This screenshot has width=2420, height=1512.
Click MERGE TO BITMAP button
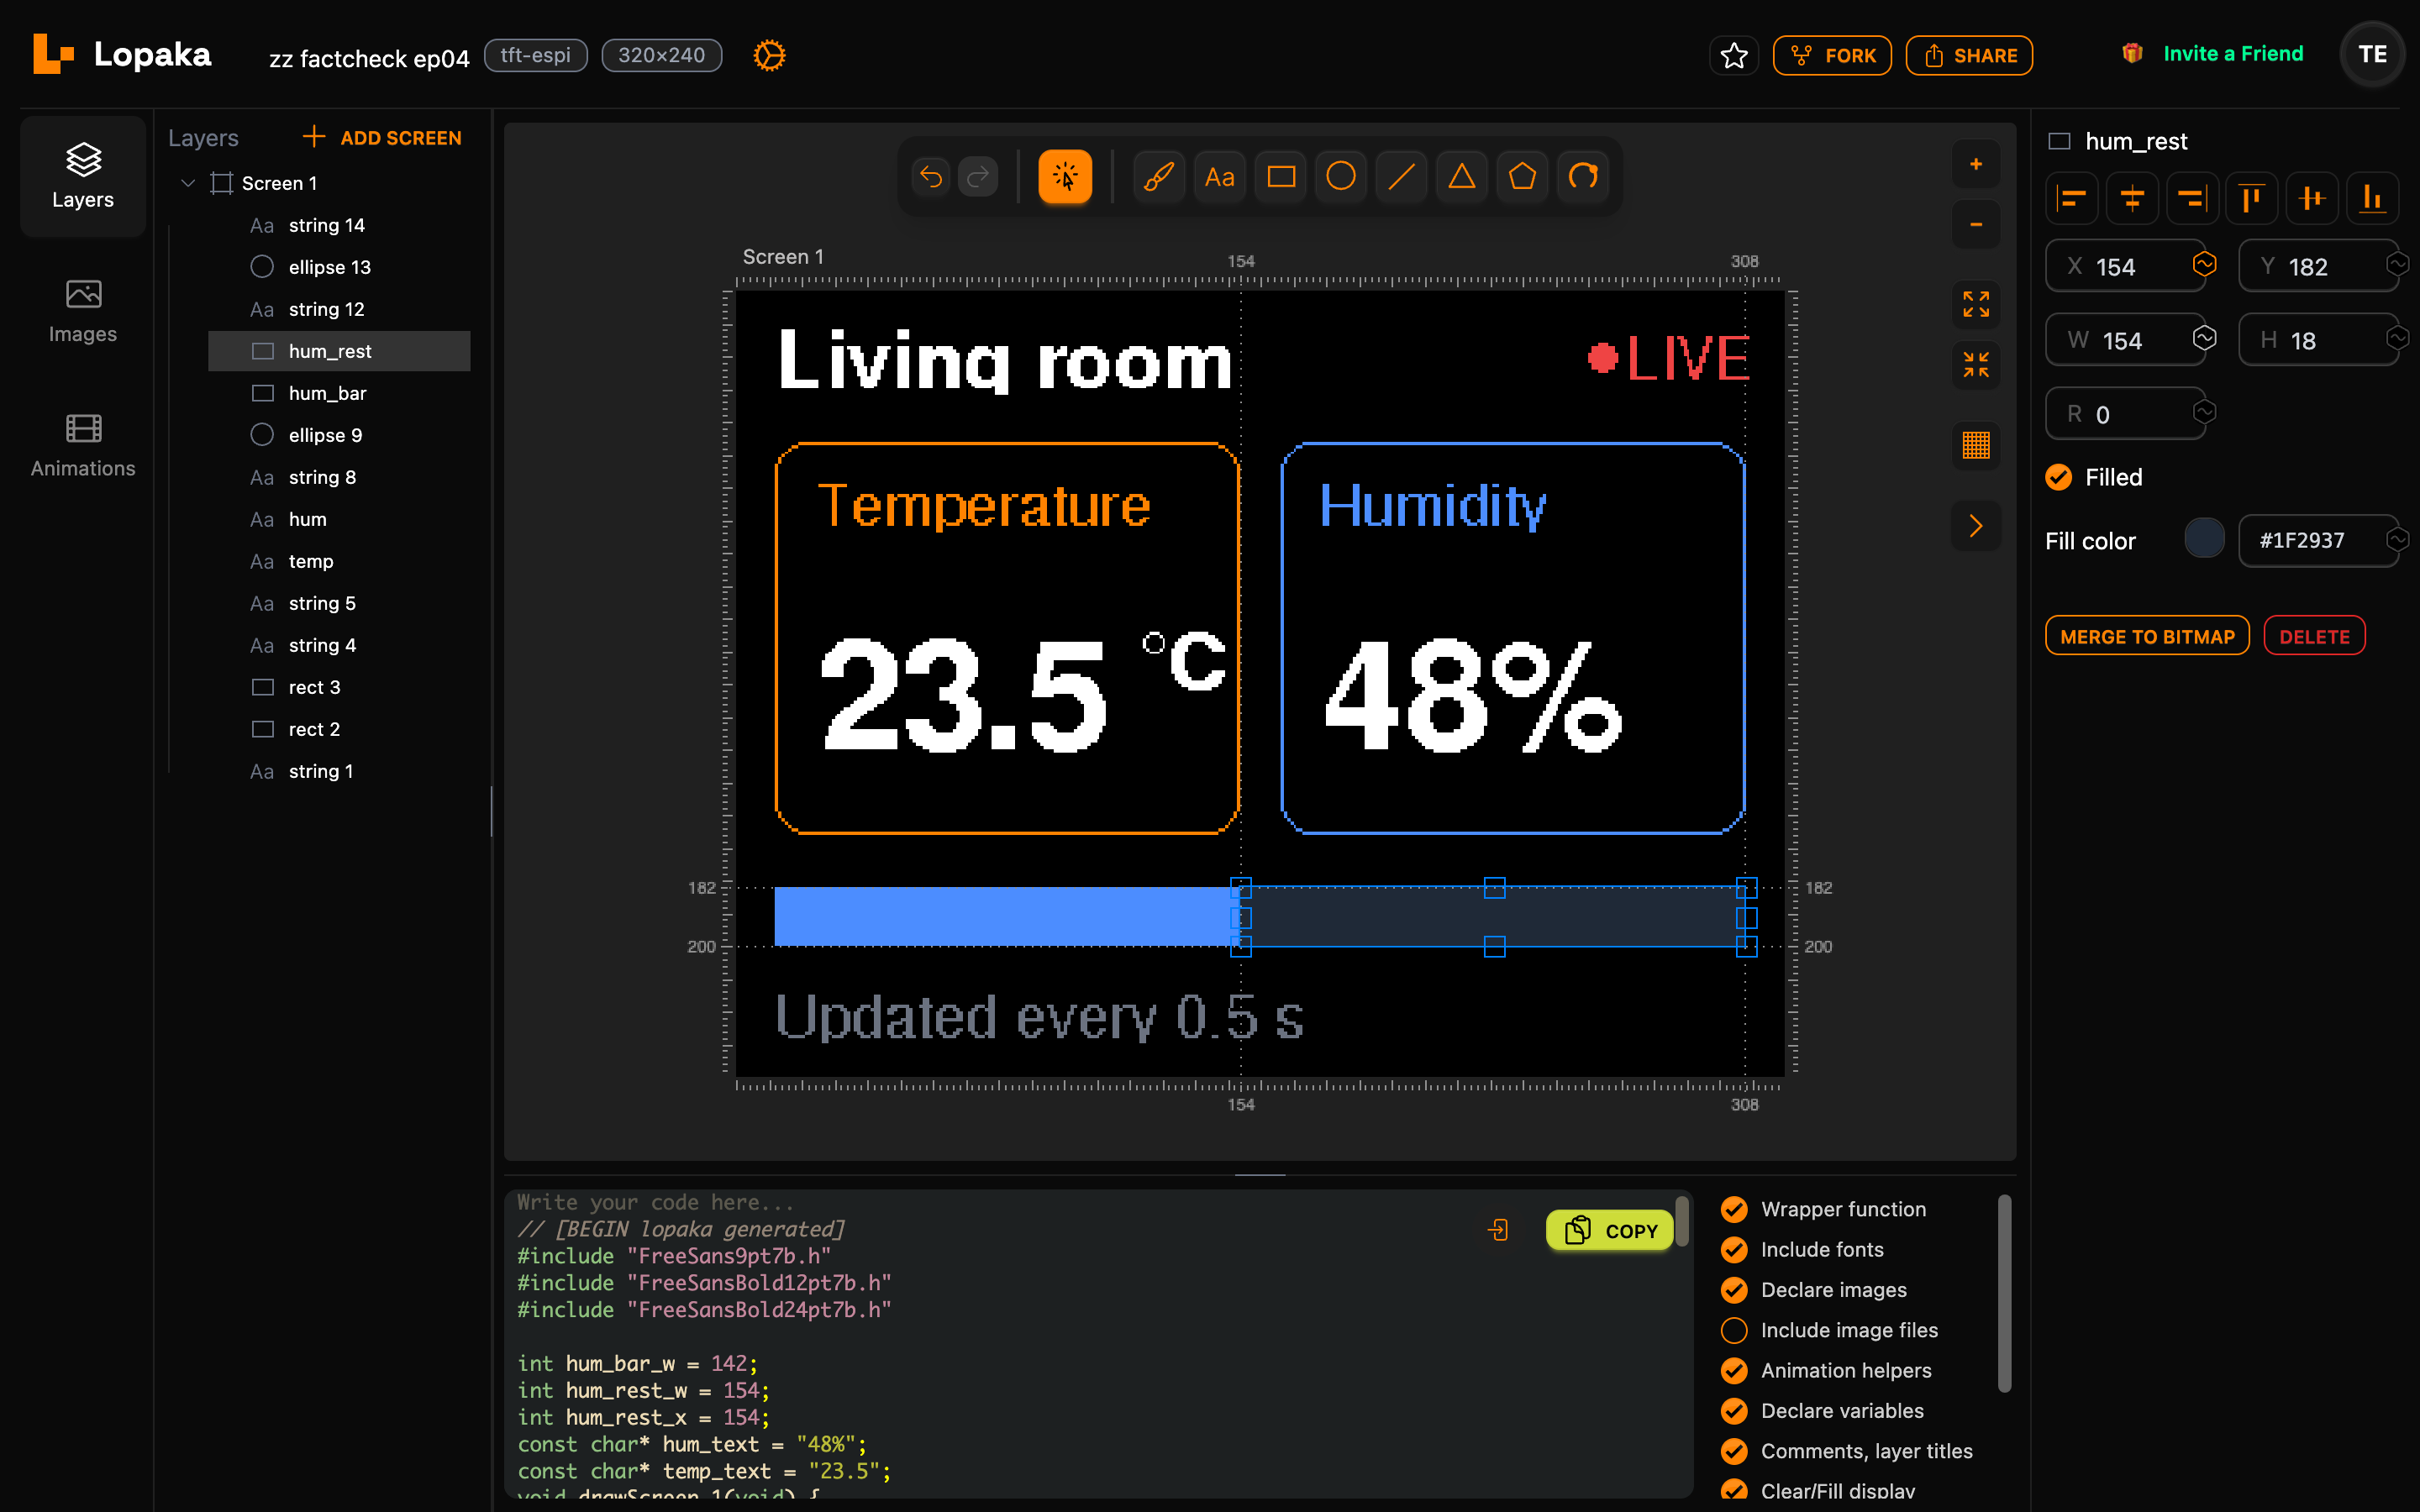pos(2147,636)
